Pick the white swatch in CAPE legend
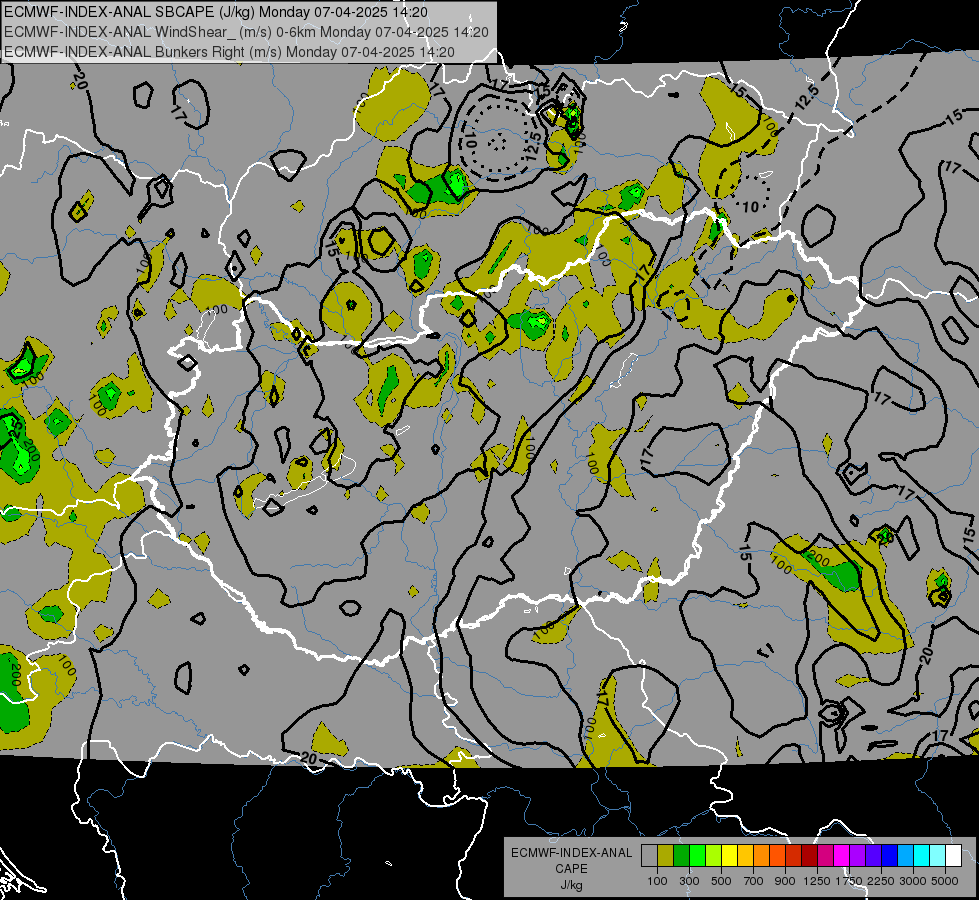 pyautogui.click(x=953, y=856)
